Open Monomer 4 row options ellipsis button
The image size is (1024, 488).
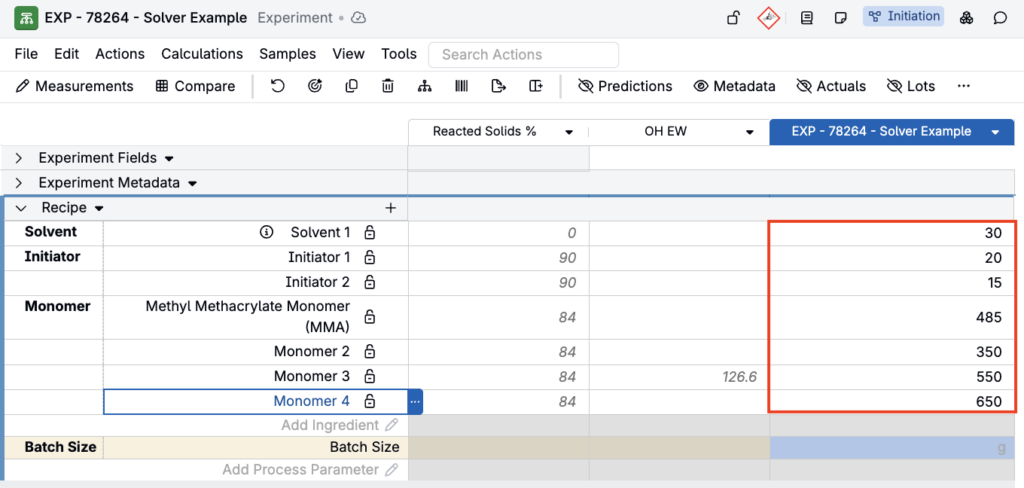click(415, 402)
